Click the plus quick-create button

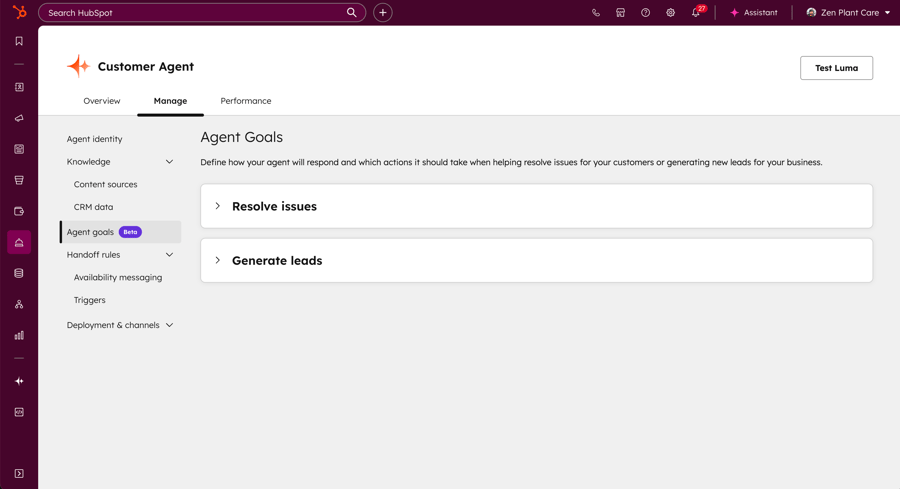click(383, 13)
